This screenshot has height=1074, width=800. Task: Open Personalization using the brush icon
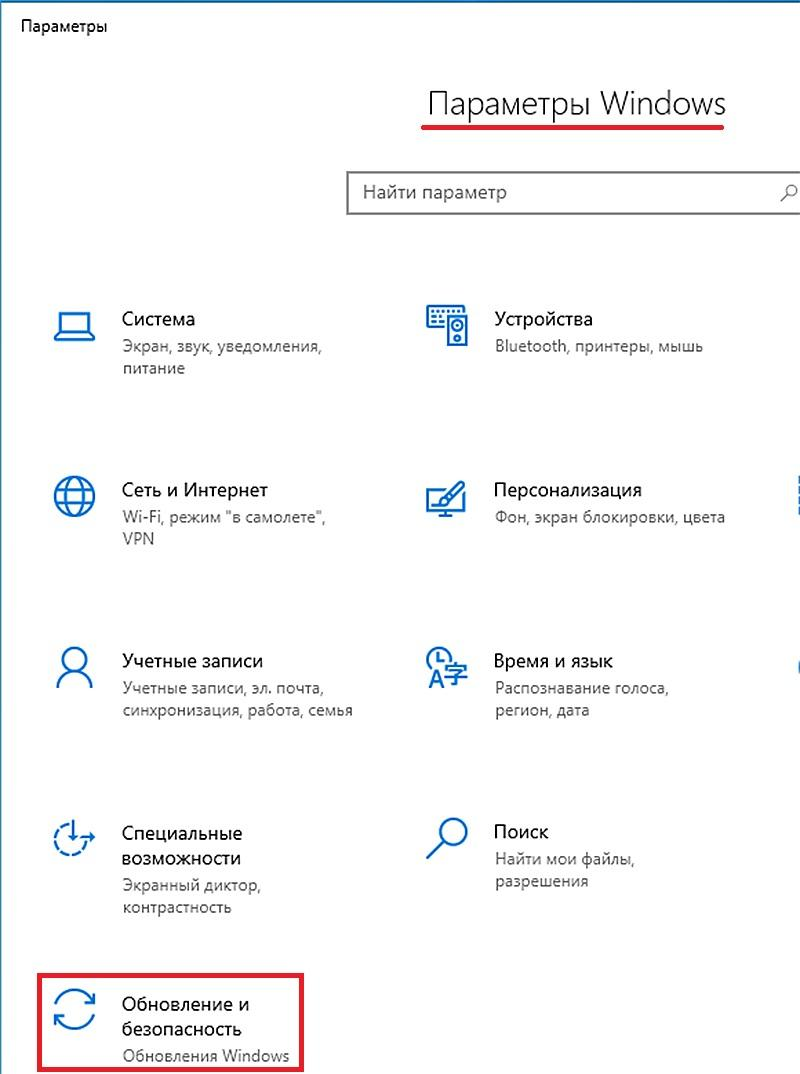pos(446,500)
